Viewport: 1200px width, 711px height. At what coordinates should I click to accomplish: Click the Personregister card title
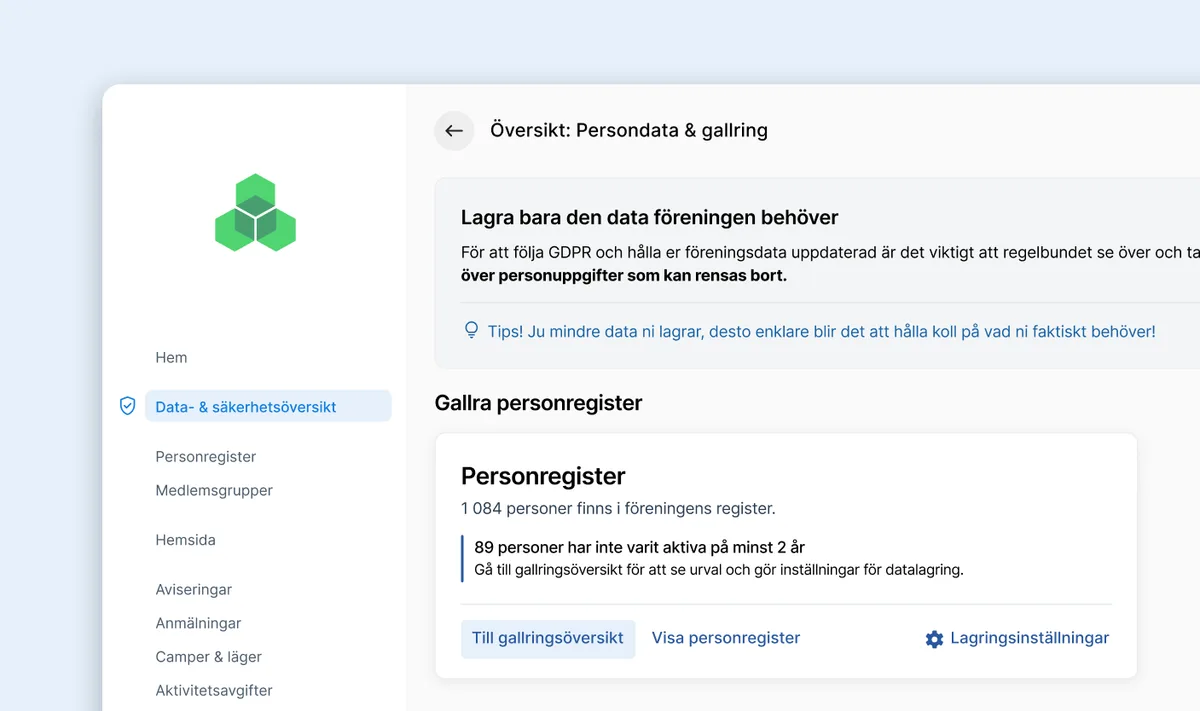[543, 476]
